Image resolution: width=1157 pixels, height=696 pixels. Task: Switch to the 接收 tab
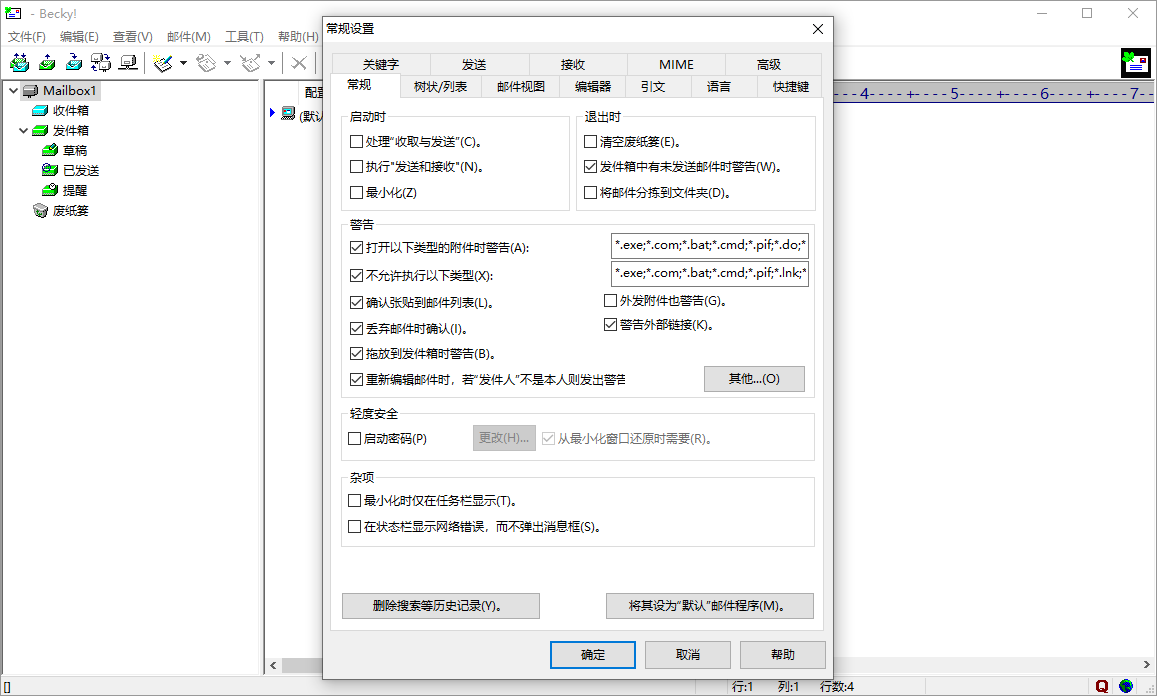tap(573, 64)
